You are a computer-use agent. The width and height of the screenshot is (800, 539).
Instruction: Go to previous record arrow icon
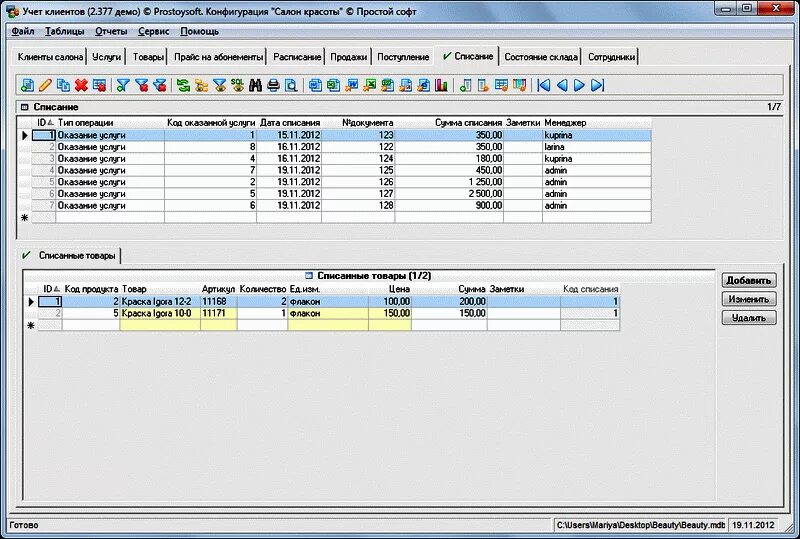562,85
